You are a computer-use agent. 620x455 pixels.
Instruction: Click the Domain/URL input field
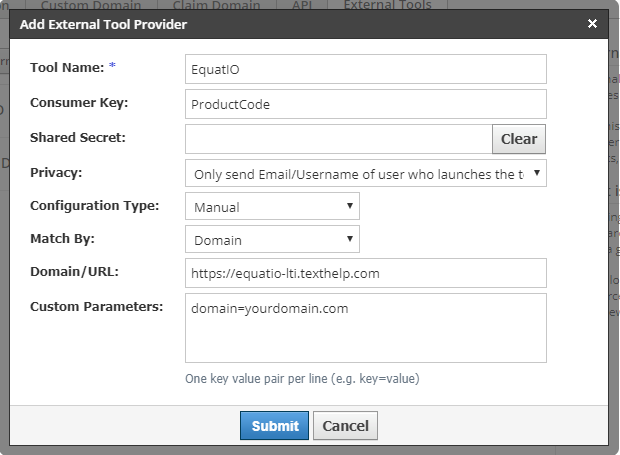[x=366, y=273]
